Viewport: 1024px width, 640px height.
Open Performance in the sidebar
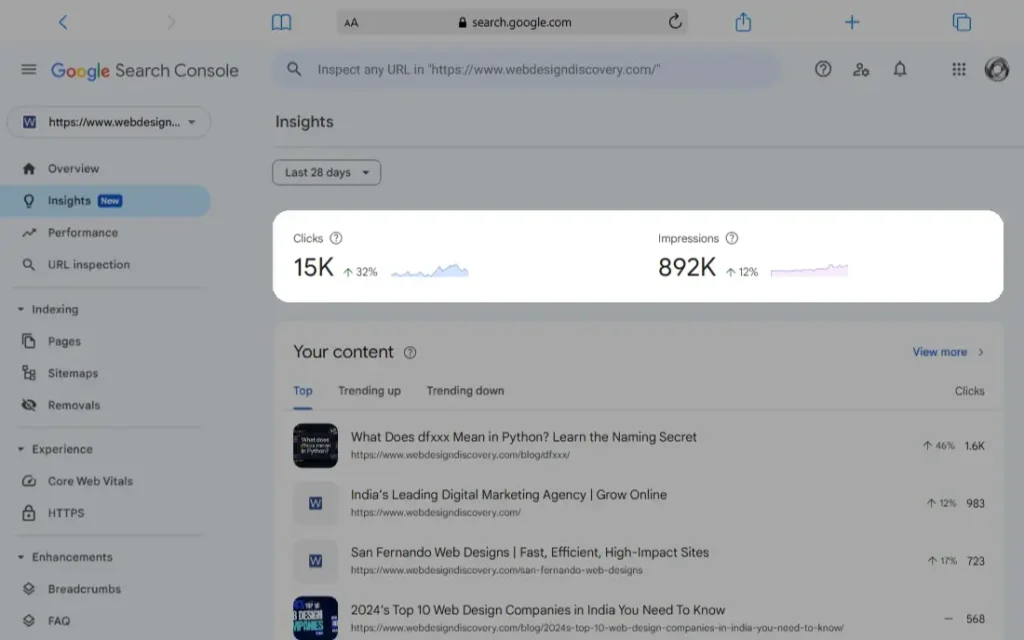82,233
